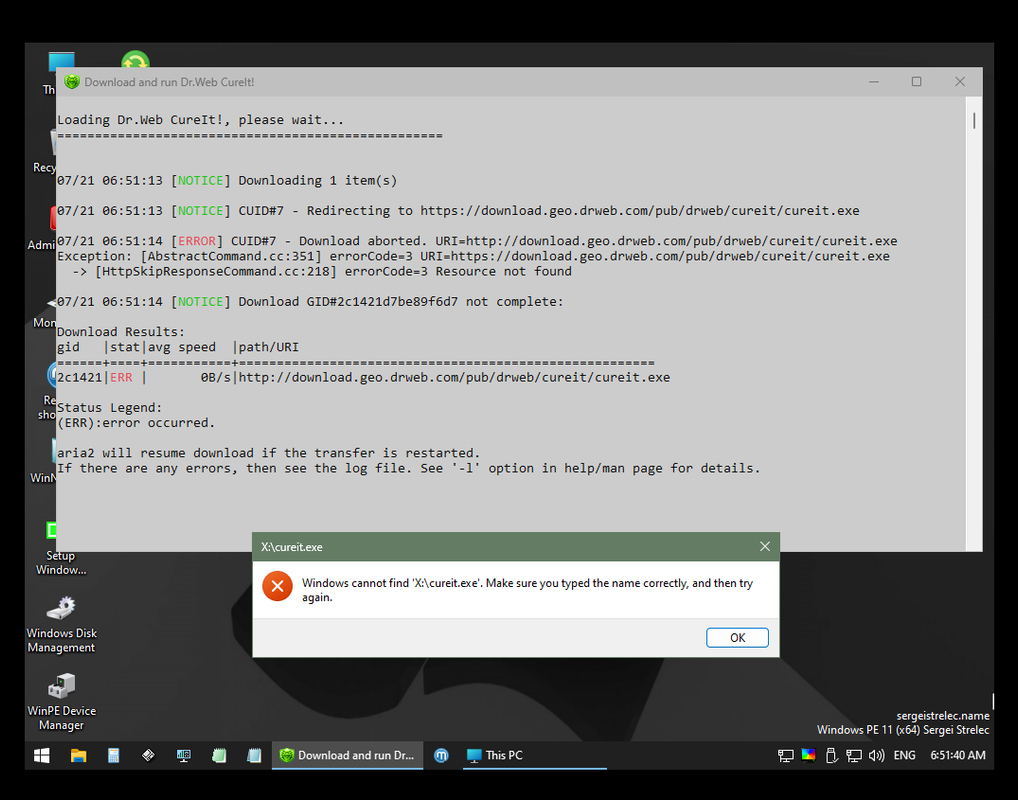Image resolution: width=1018 pixels, height=800 pixels.
Task: Click OK in the cureit.exe error dialog
Action: [737, 638]
